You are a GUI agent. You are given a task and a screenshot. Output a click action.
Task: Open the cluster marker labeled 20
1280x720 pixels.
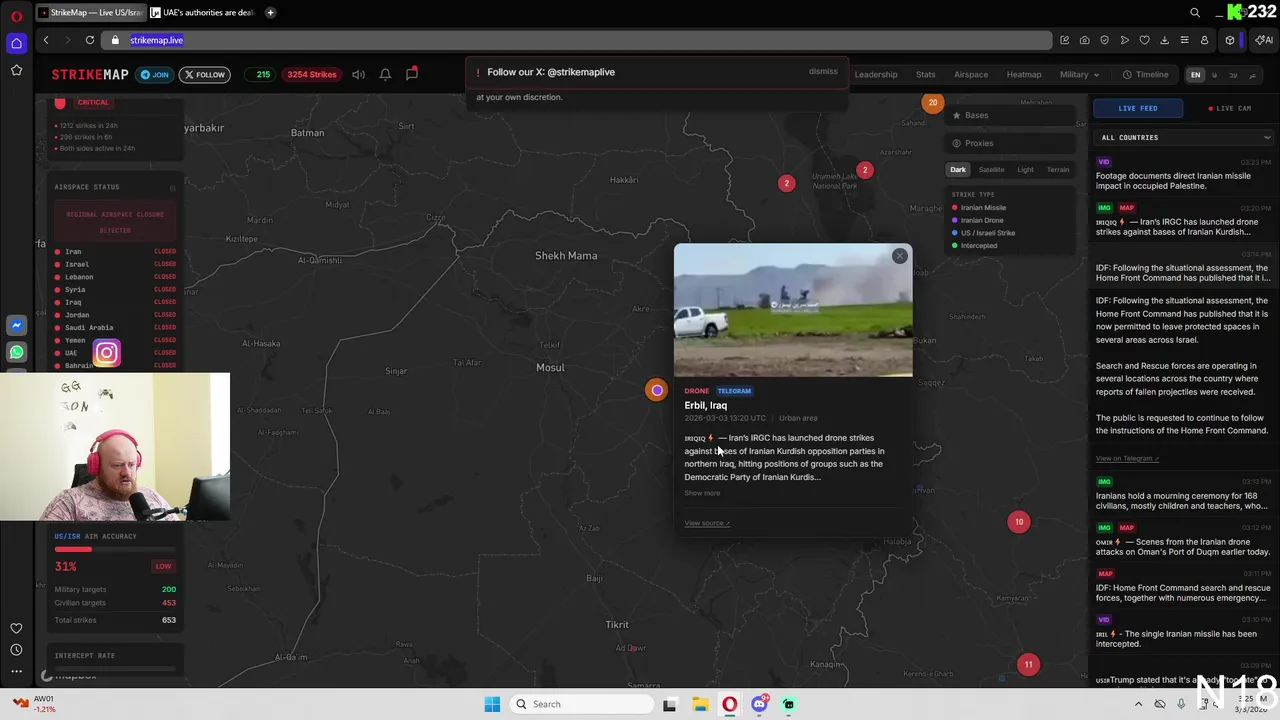point(932,102)
